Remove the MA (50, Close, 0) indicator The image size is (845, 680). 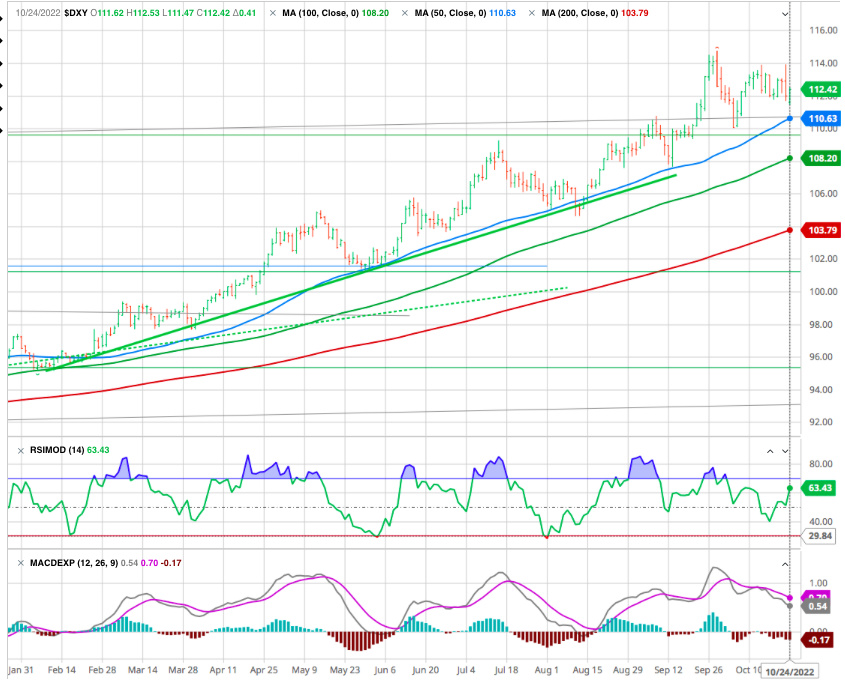pyautogui.click(x=405, y=13)
